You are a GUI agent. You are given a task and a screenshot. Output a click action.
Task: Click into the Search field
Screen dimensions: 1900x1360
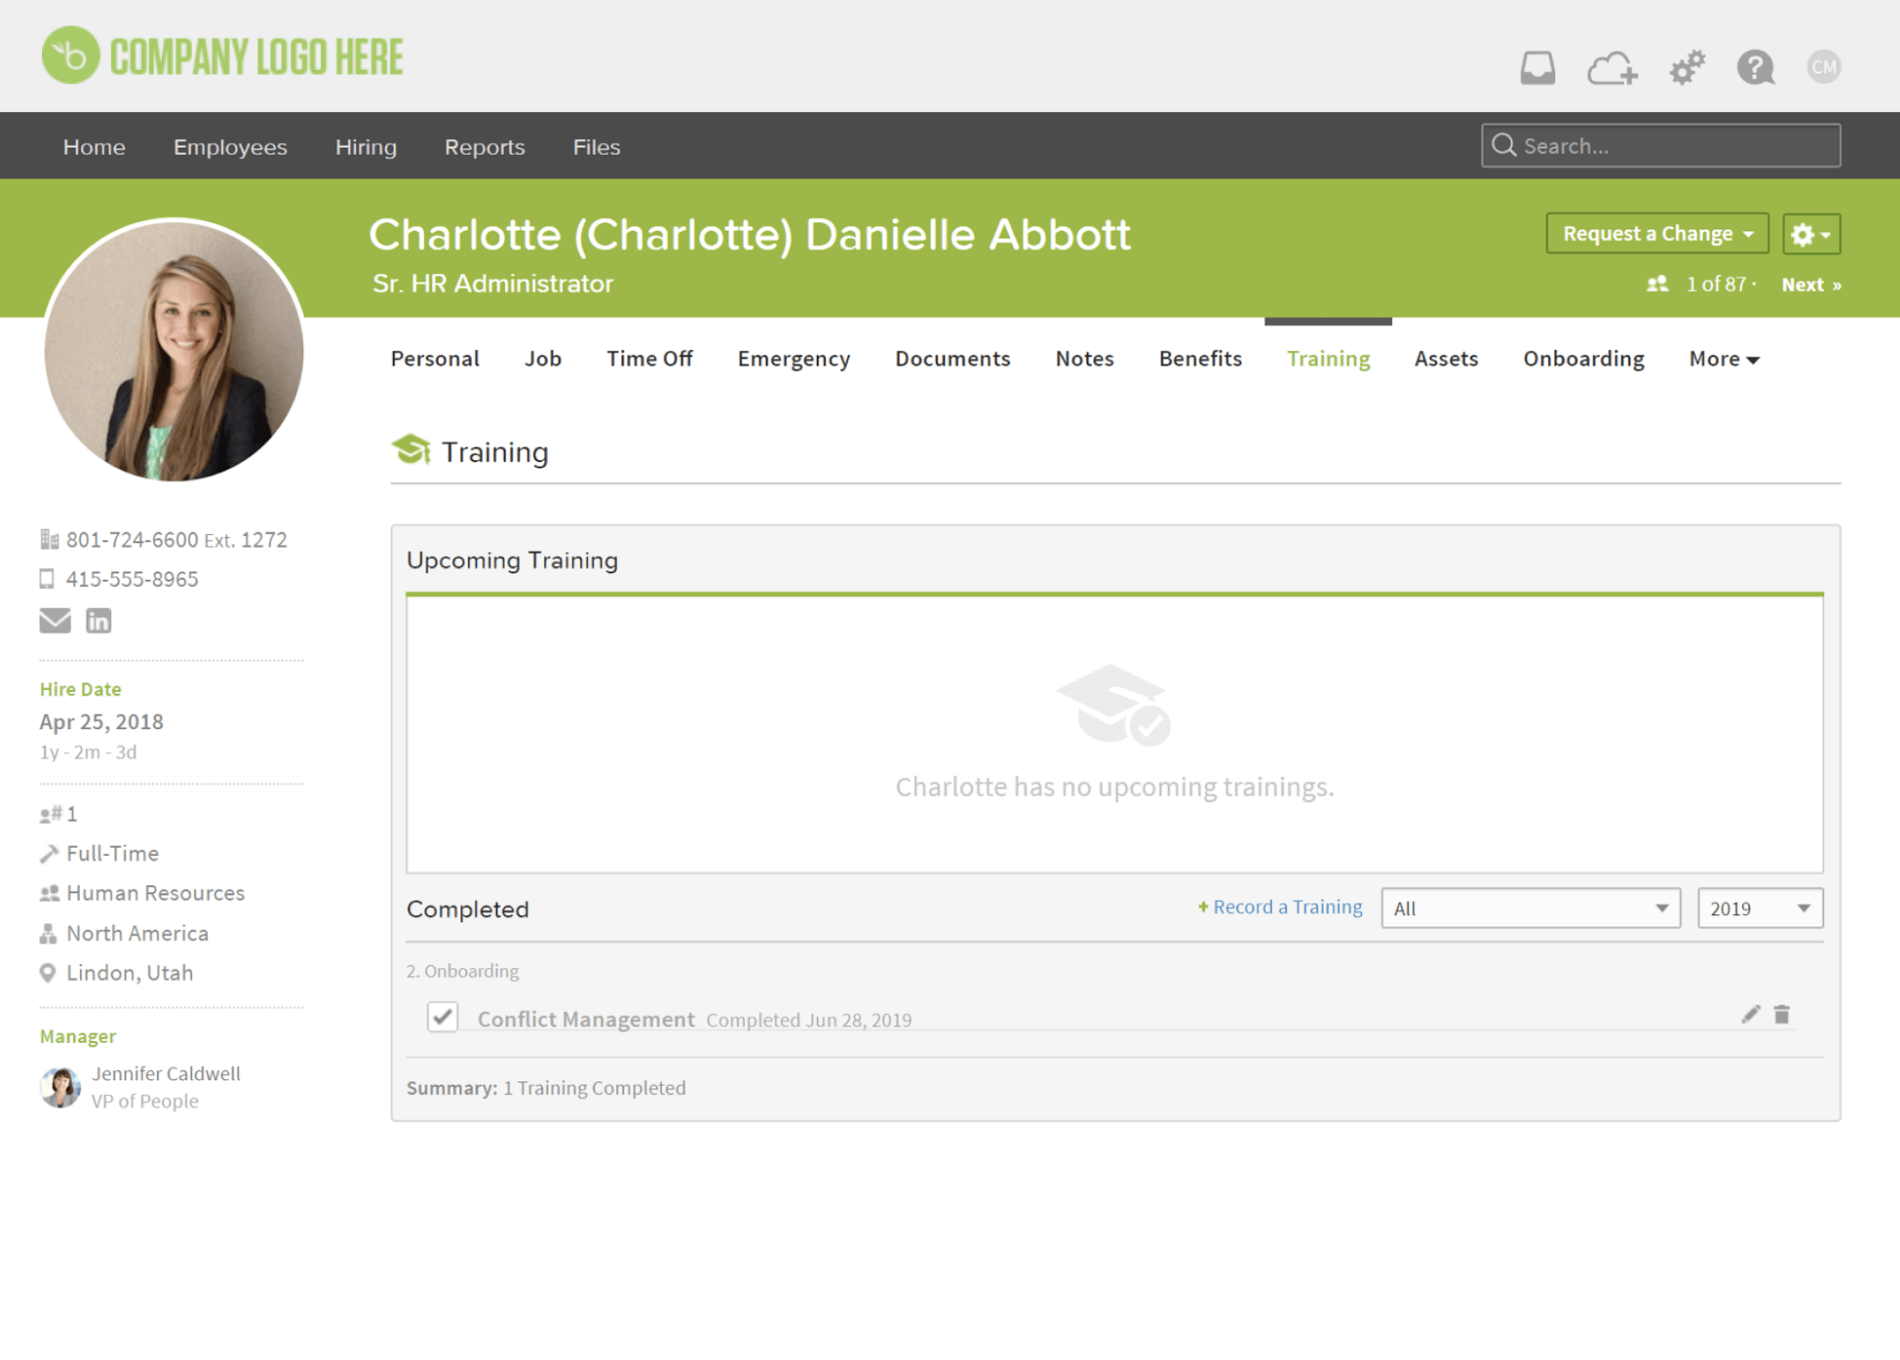click(x=1670, y=146)
